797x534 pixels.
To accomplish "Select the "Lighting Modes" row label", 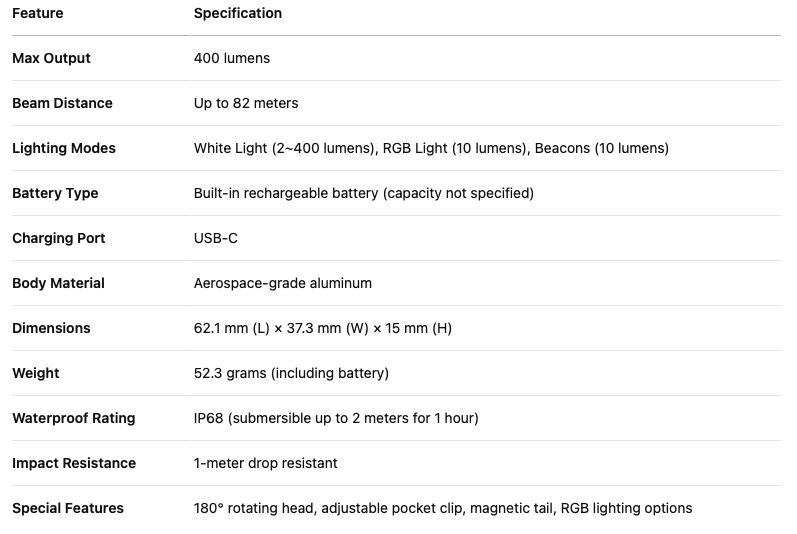I will pyautogui.click(x=64, y=148).
